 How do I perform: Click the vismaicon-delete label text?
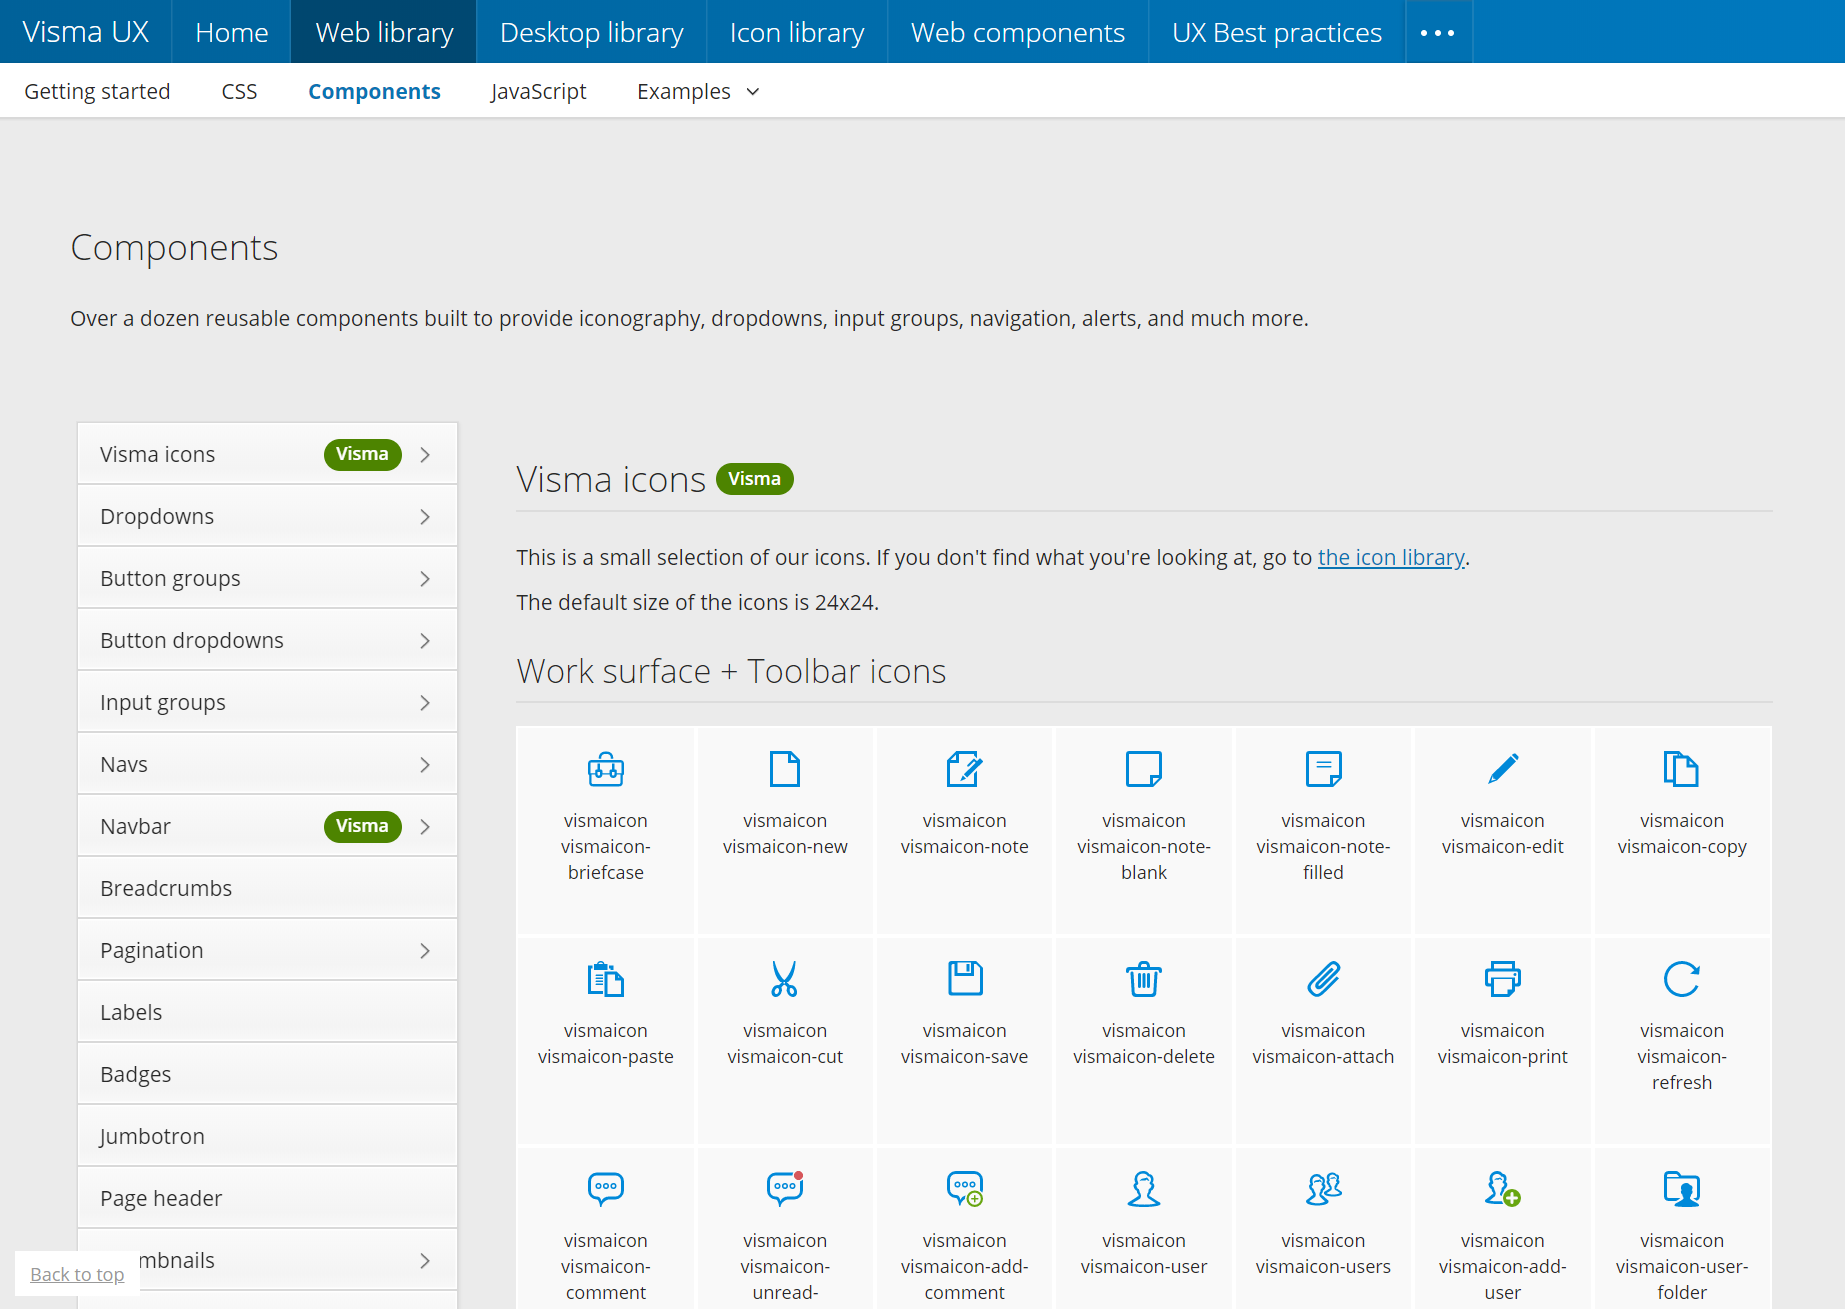pos(1144,1056)
